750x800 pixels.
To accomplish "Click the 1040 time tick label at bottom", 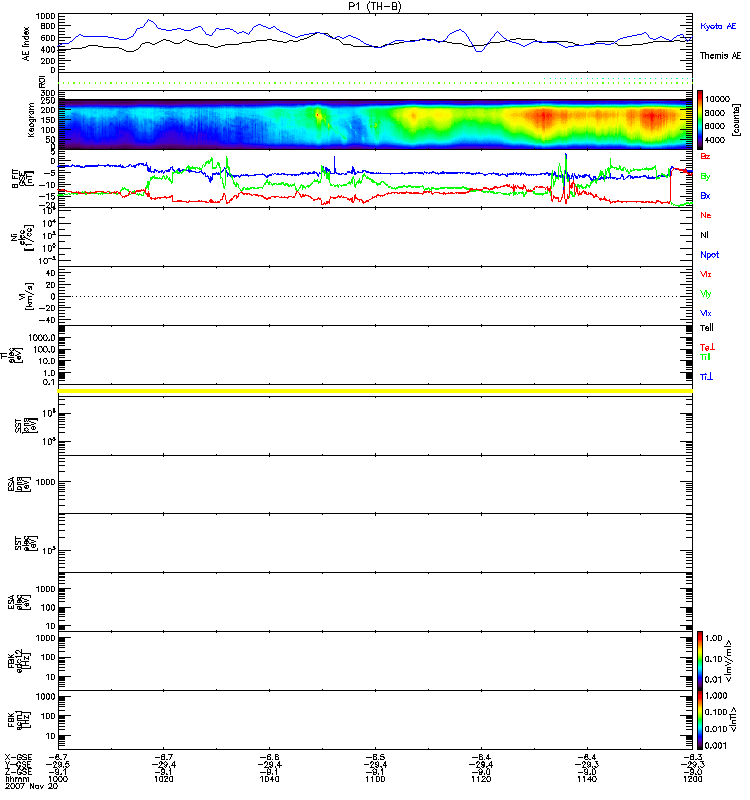I will tap(269, 779).
